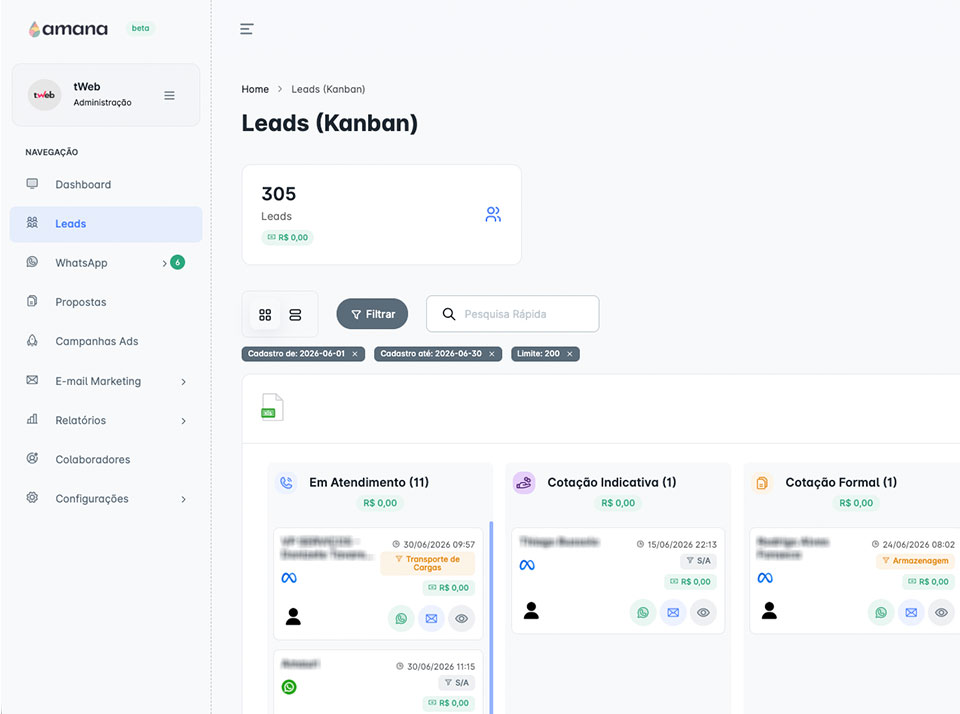The height and width of the screenshot is (714, 960).
Task: Open WhatsApp on the 24/06/2026 08:02 card
Action: click(881, 612)
